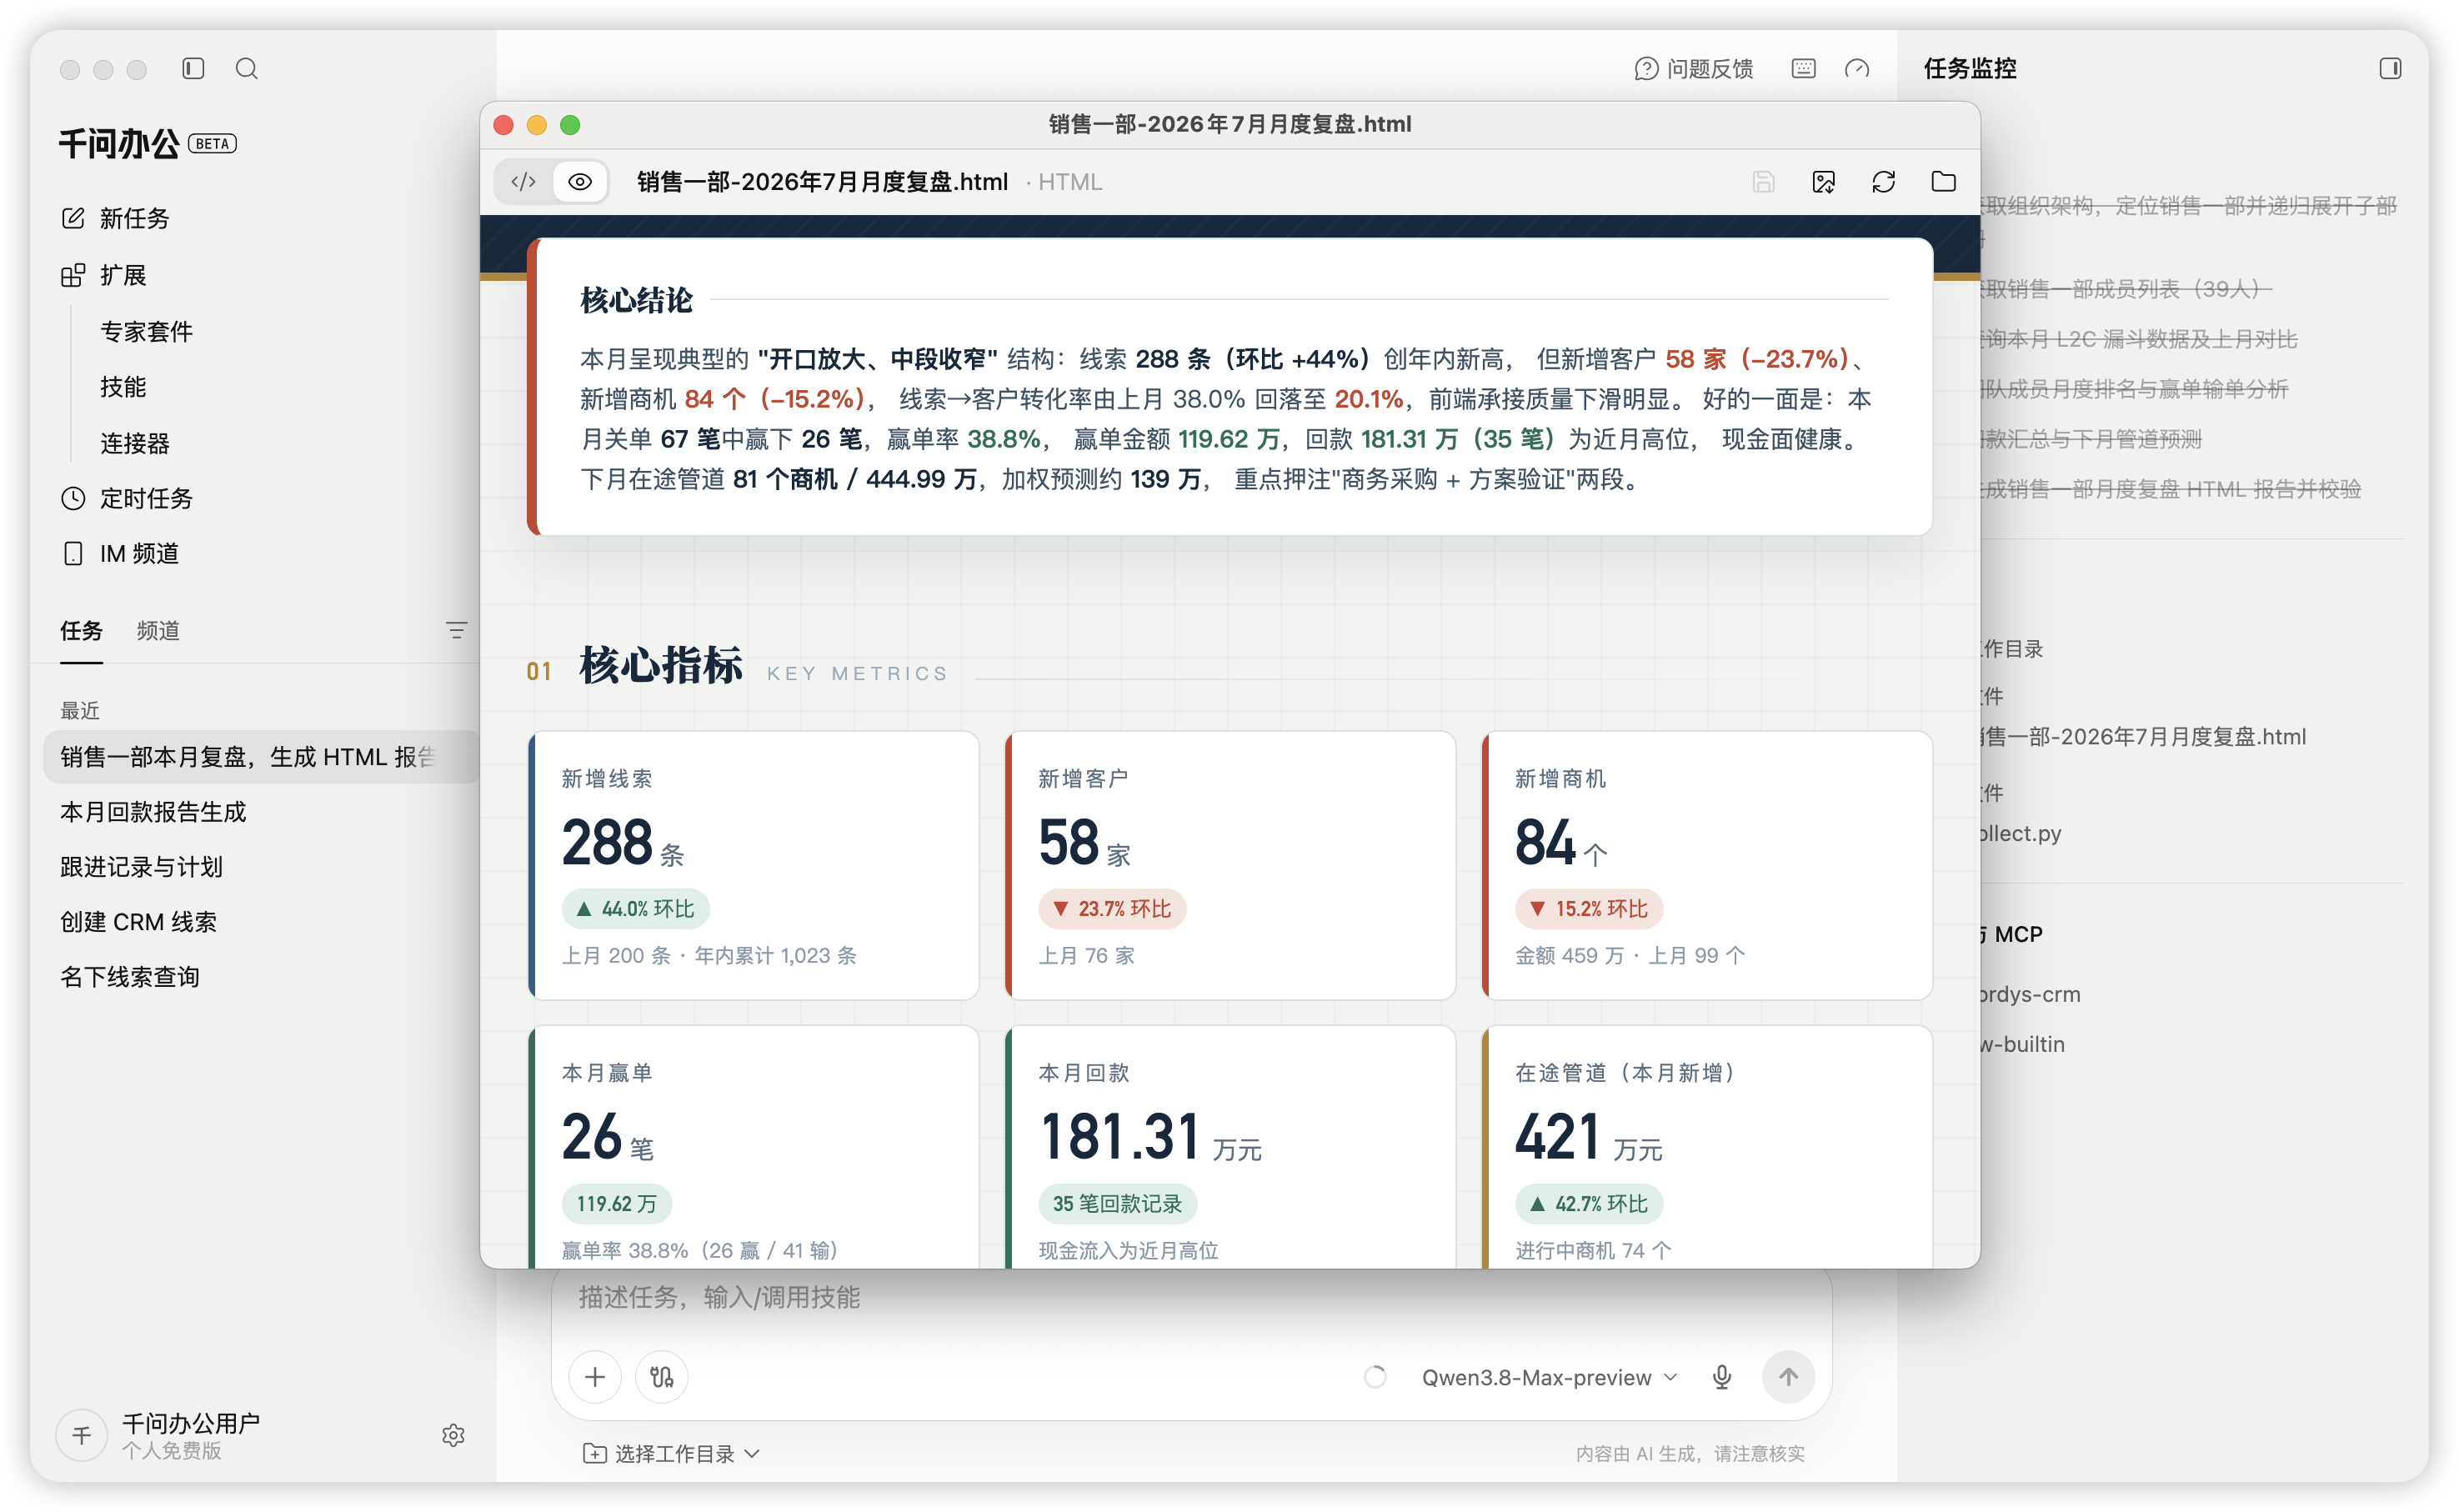This screenshot has width=2459, height=1512.
Task: Toggle the left sidebar panel icon
Action: click(193, 68)
